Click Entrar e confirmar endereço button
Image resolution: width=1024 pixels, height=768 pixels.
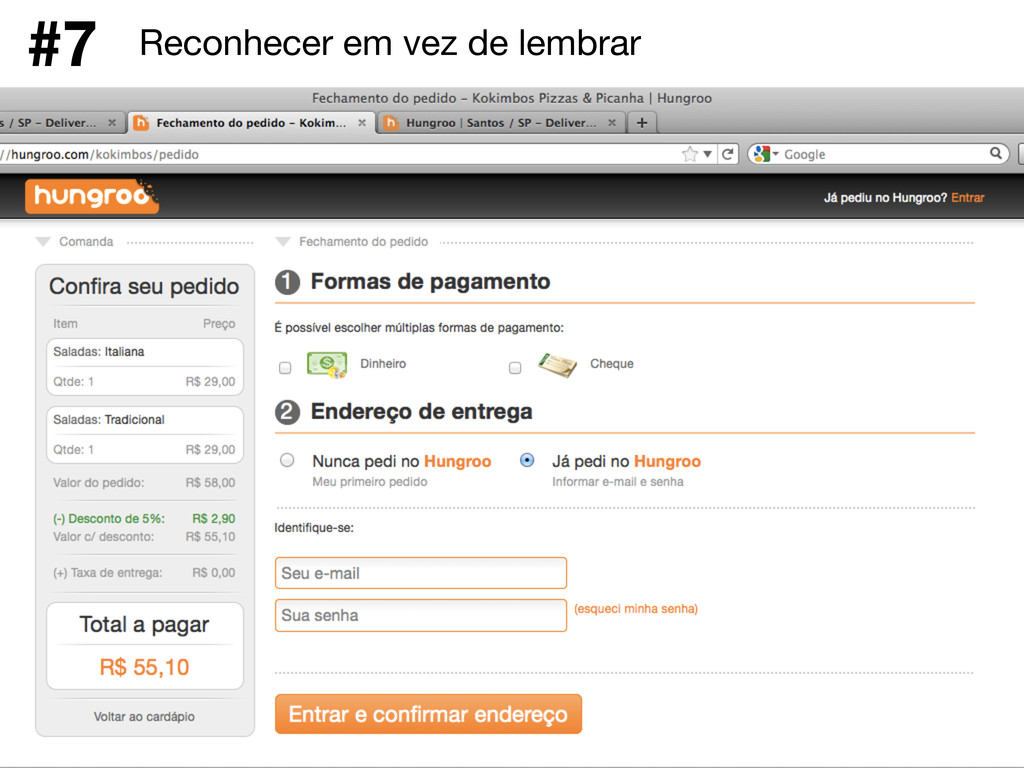click(x=428, y=714)
